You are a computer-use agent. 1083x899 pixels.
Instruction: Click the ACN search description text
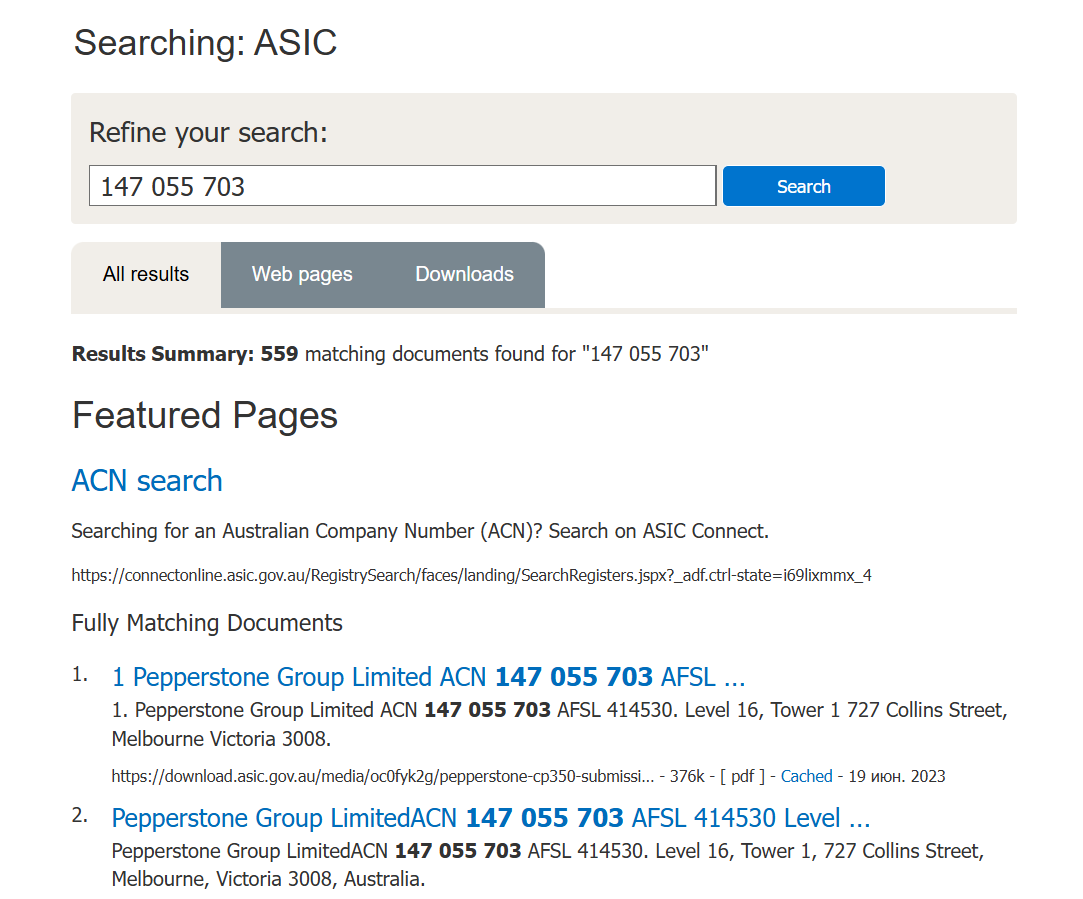(x=420, y=531)
